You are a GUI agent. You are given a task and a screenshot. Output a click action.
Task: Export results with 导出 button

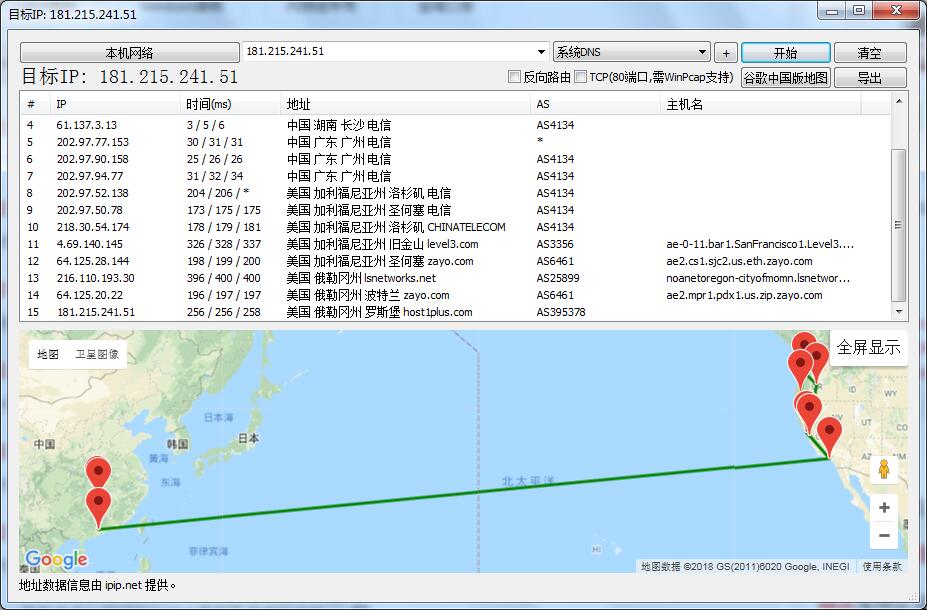coord(869,78)
